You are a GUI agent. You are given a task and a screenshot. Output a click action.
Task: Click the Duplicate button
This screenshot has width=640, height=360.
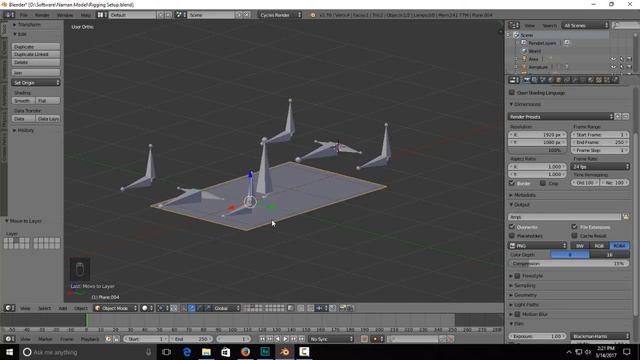36,47
